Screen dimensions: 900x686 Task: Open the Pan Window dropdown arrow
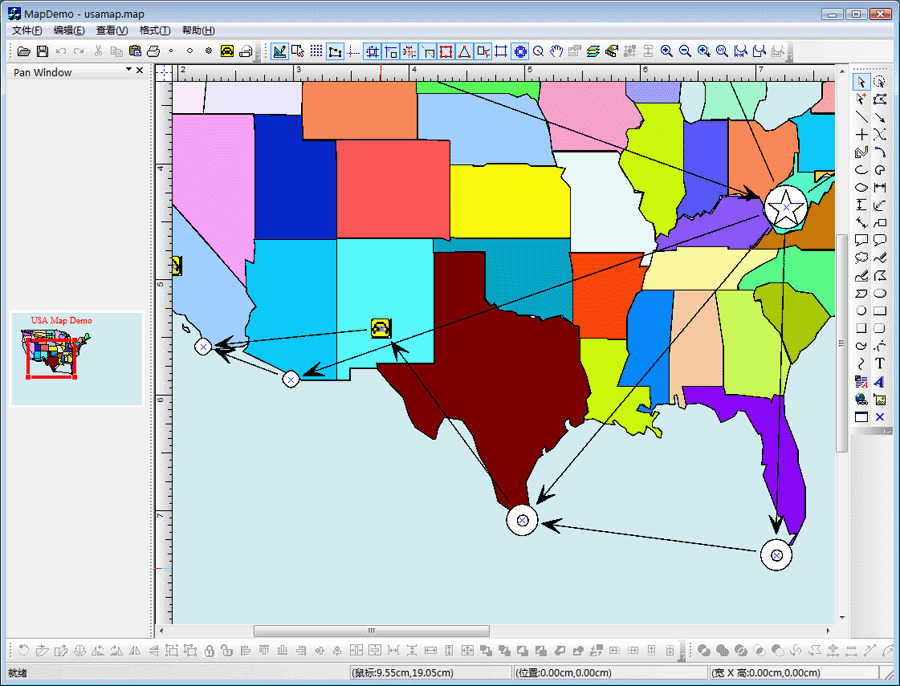[128, 70]
